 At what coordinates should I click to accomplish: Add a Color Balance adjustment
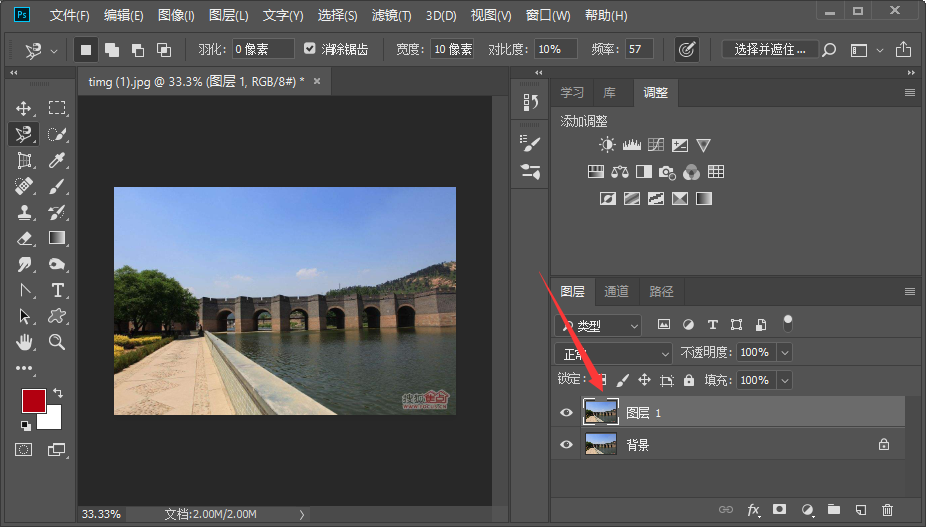tap(620, 172)
